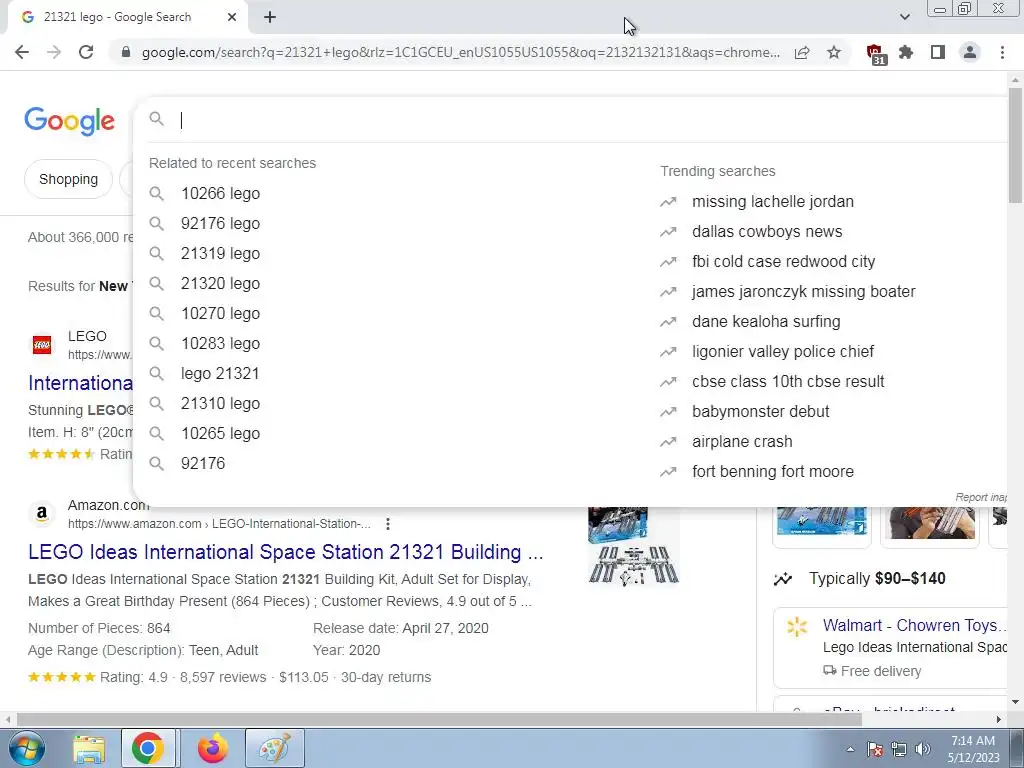This screenshot has width=1024, height=768.
Task: Open the Chrome profile avatar
Action: click(x=970, y=52)
